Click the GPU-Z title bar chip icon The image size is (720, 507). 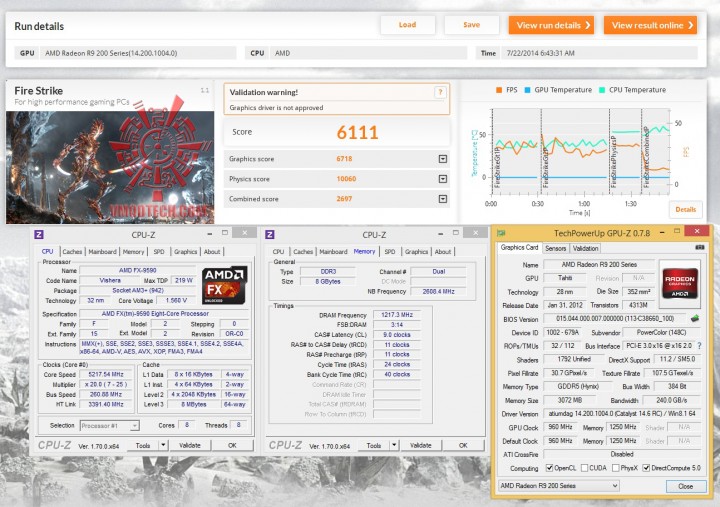501,233
